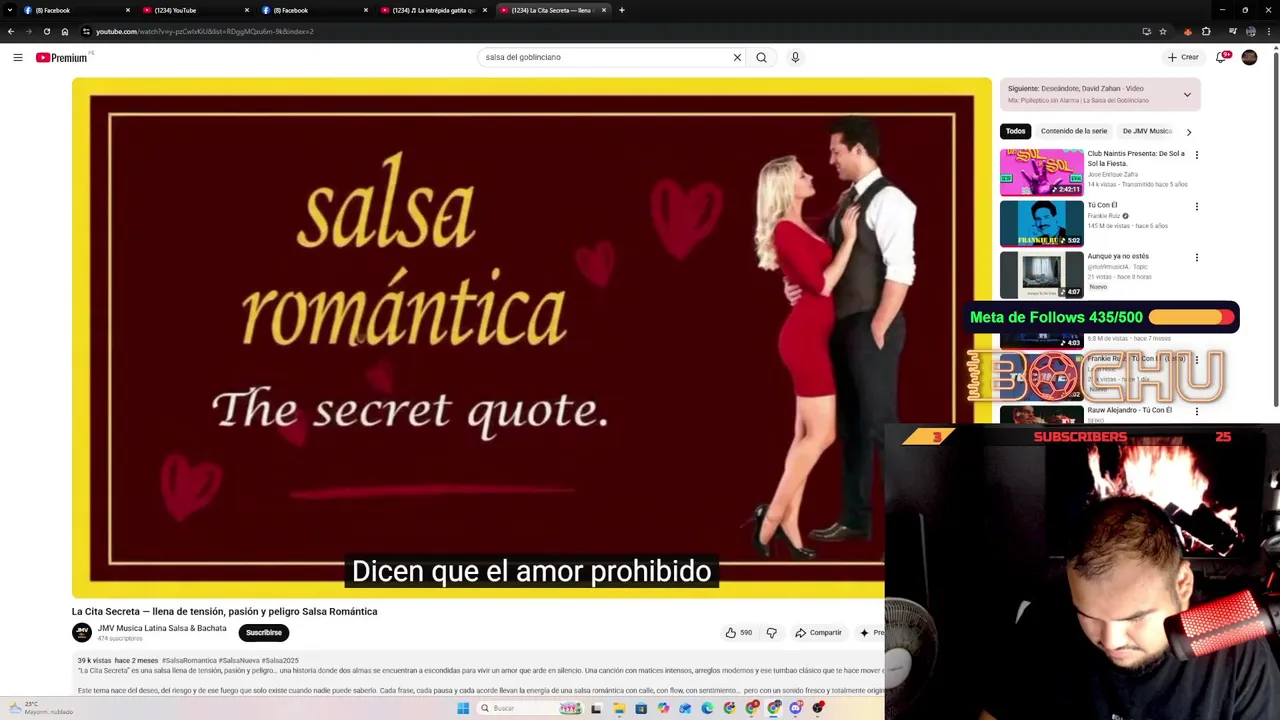Expand the video description text
Viewport: 1280px width, 720px height.
click(480, 675)
